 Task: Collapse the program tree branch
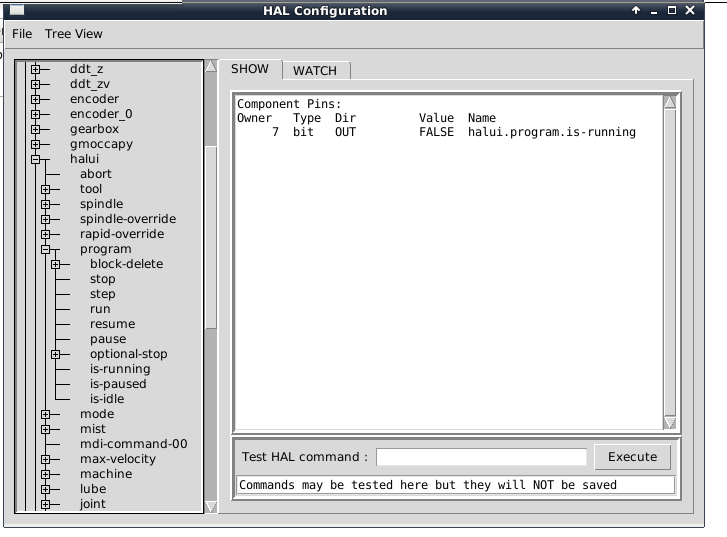click(x=45, y=249)
